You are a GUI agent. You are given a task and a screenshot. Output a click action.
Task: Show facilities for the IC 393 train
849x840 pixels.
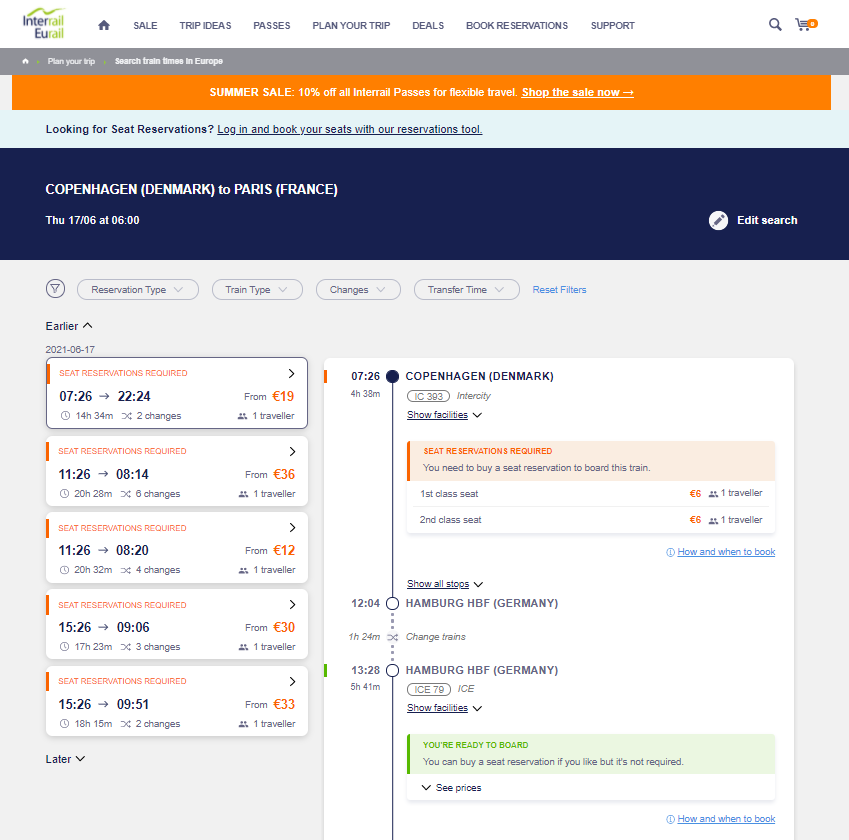click(444, 415)
